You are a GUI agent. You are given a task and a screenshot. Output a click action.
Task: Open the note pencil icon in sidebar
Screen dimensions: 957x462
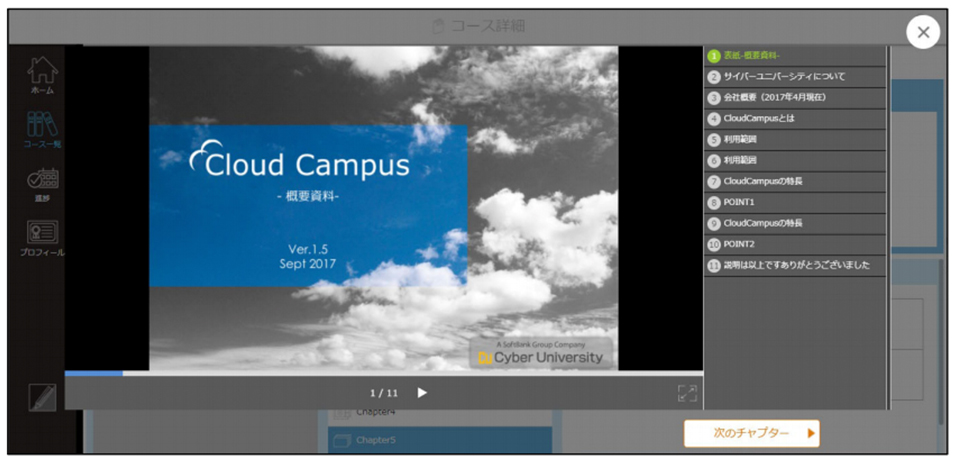(42, 398)
